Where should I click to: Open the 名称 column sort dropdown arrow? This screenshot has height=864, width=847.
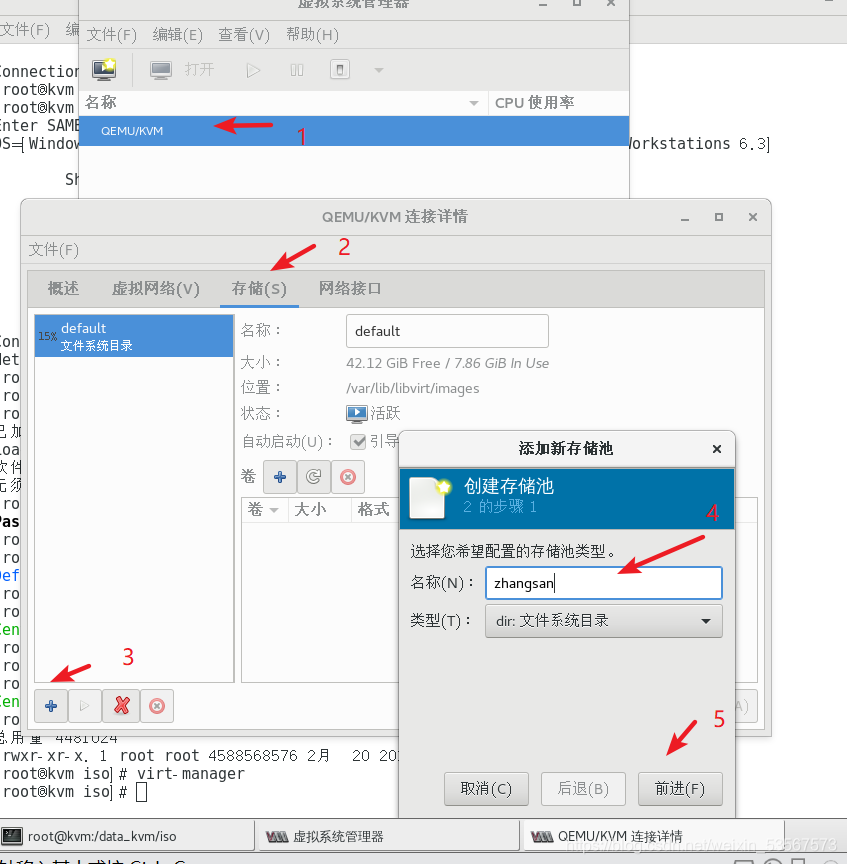click(473, 102)
